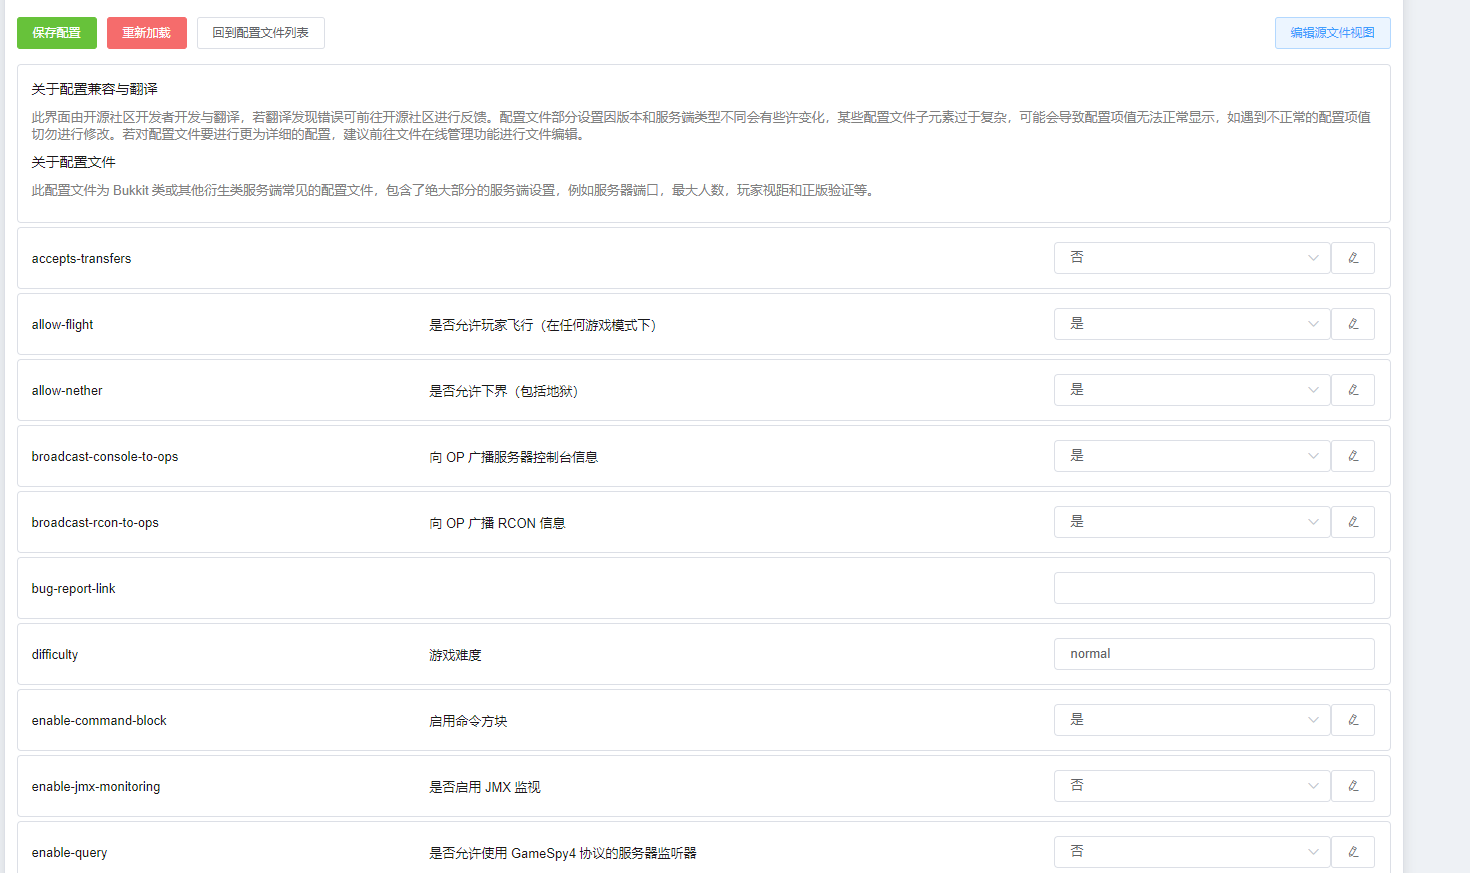Tap the edit icon for broadcast-rcon-to-ops
Screen dimensions: 1470x873
pos(1352,522)
